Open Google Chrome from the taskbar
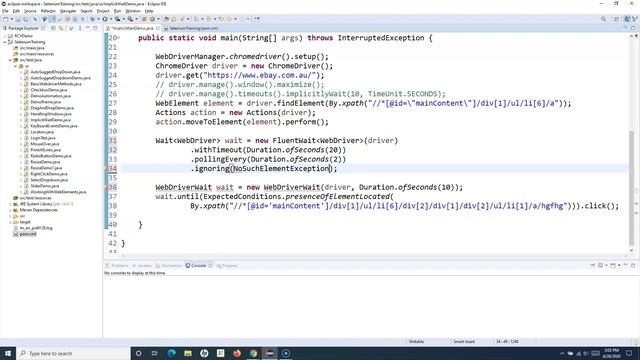Image resolution: width=640 pixels, height=360 pixels. [x=253, y=353]
